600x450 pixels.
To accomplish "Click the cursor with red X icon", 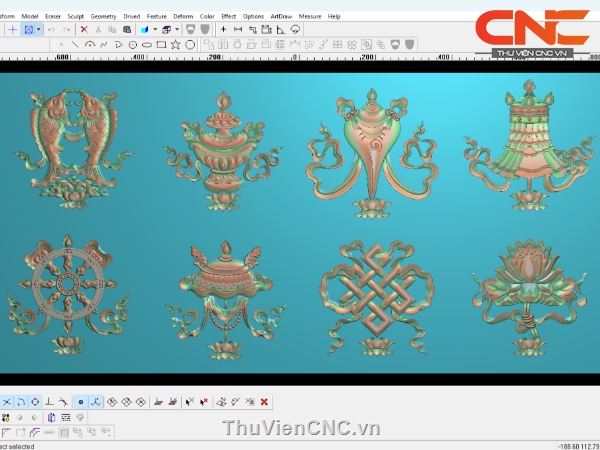I will [204, 402].
